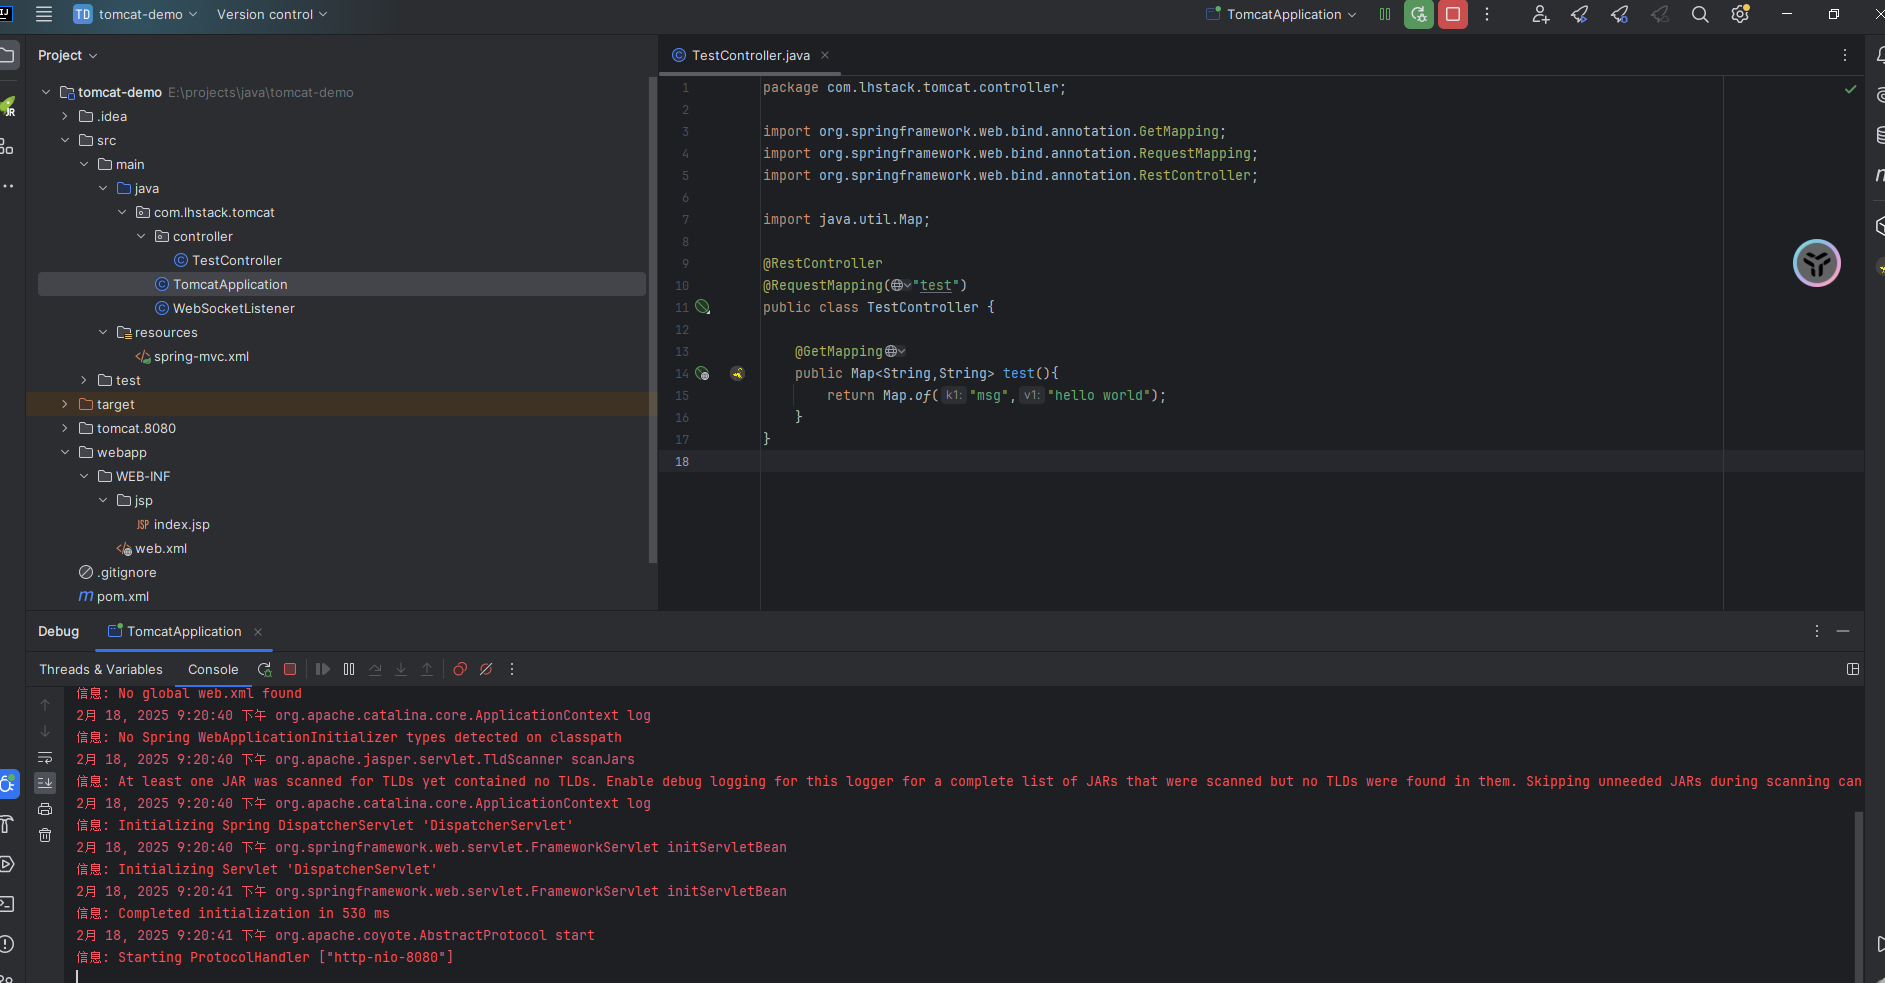Toggle Mute Breakpoints in debug toolbar
Viewport: 1885px width, 983px height.
pyautogui.click(x=486, y=669)
